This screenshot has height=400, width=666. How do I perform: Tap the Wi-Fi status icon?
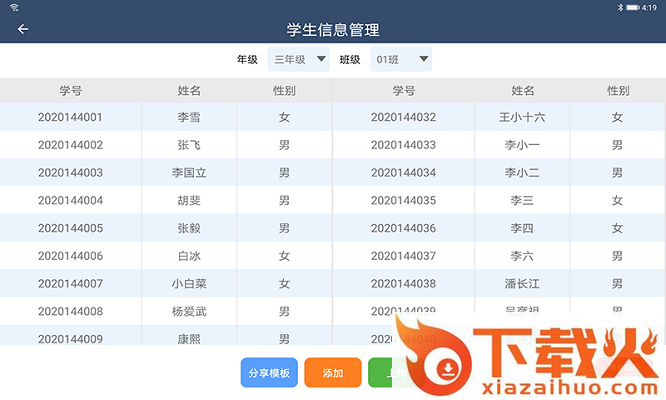tap(15, 7)
